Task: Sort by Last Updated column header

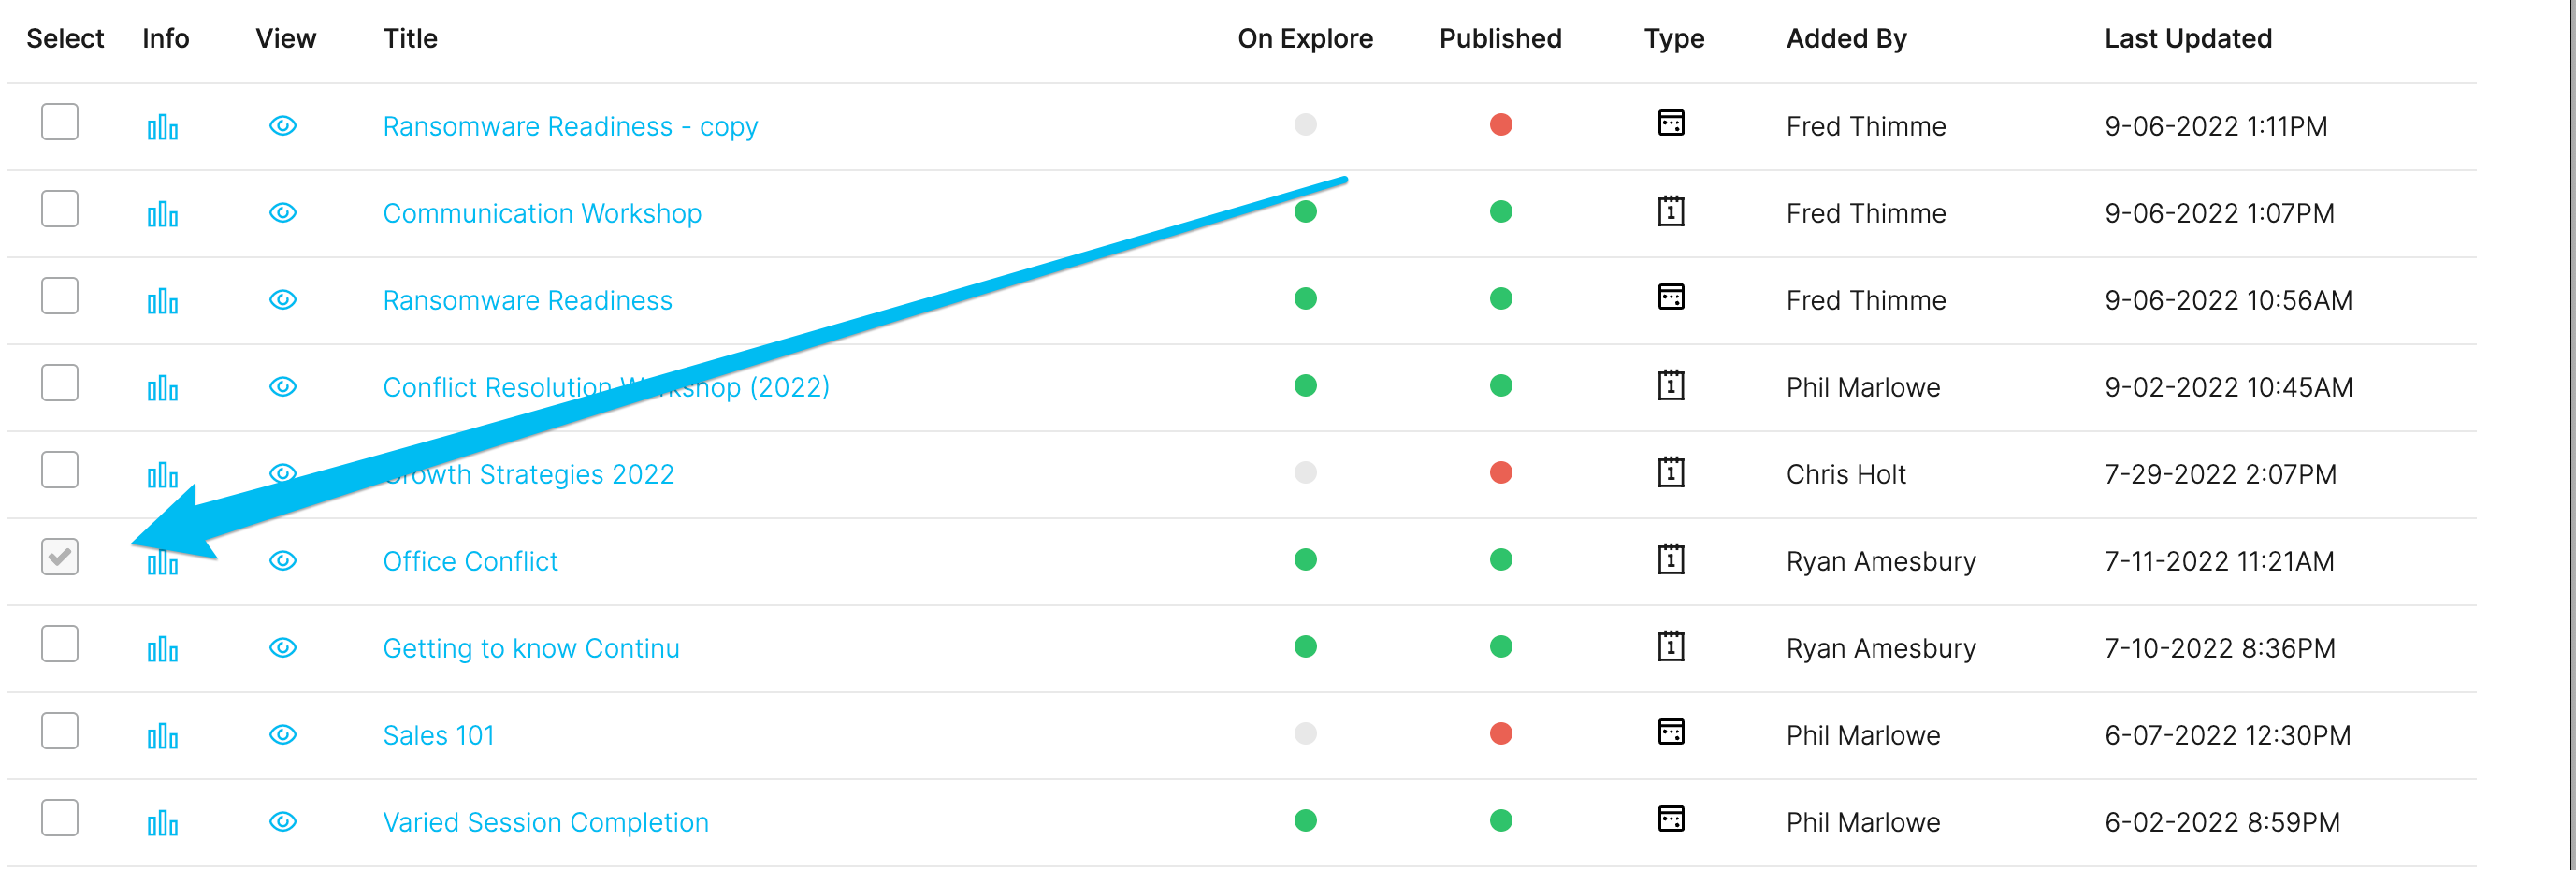Action: [2188, 38]
